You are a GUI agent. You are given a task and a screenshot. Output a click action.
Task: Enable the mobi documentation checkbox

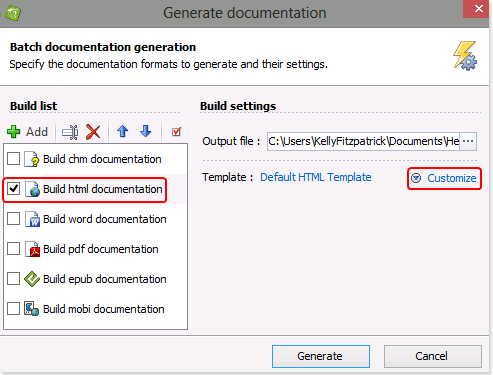[x=14, y=309]
